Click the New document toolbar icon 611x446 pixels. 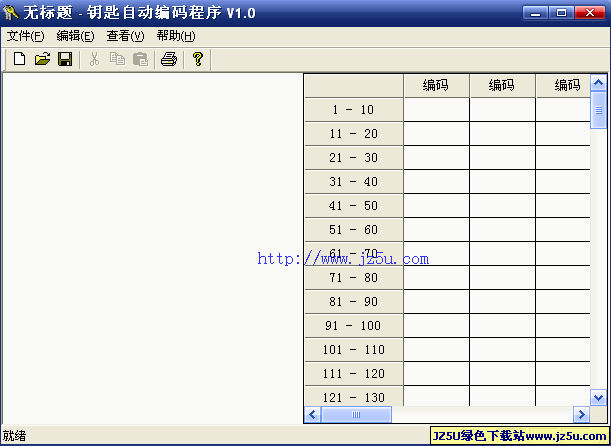click(x=19, y=59)
